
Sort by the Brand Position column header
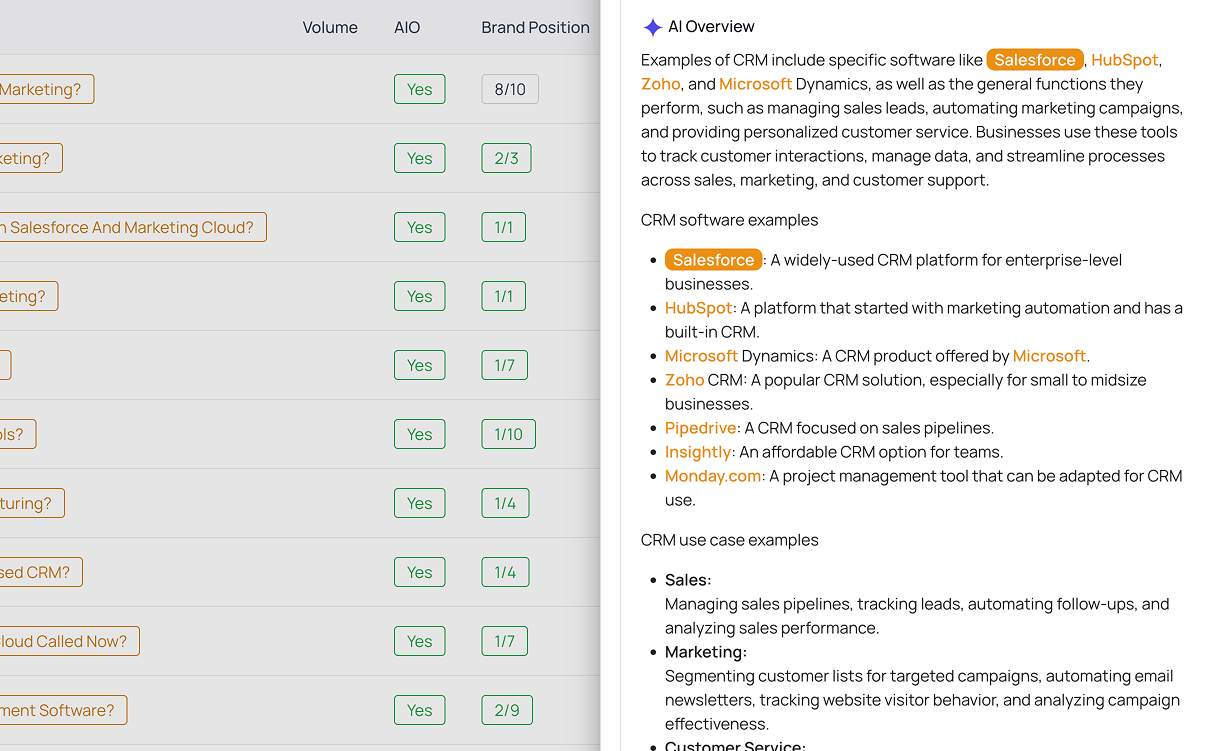[535, 28]
